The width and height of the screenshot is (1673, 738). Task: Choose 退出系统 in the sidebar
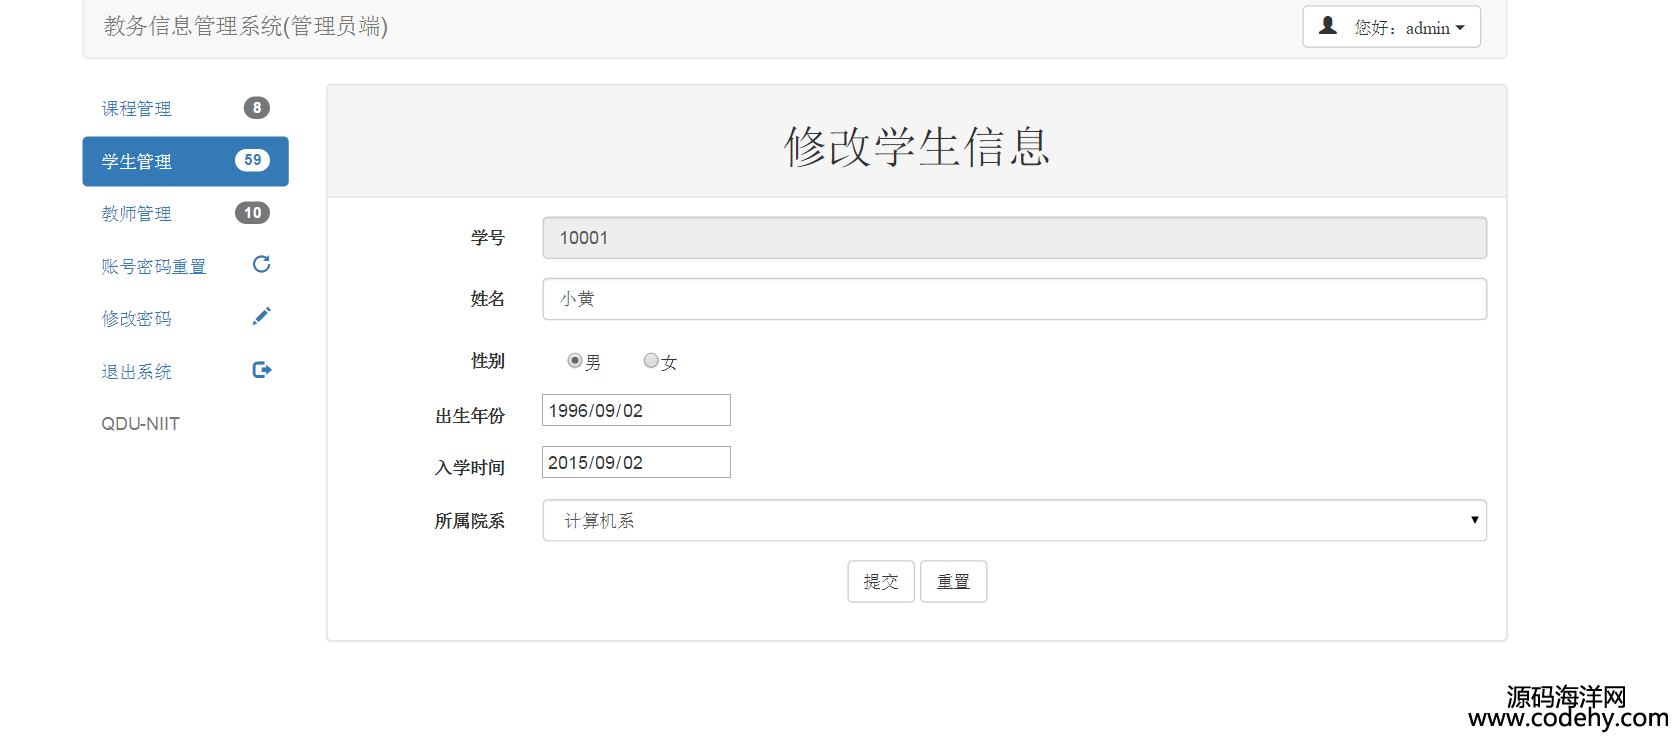point(185,371)
